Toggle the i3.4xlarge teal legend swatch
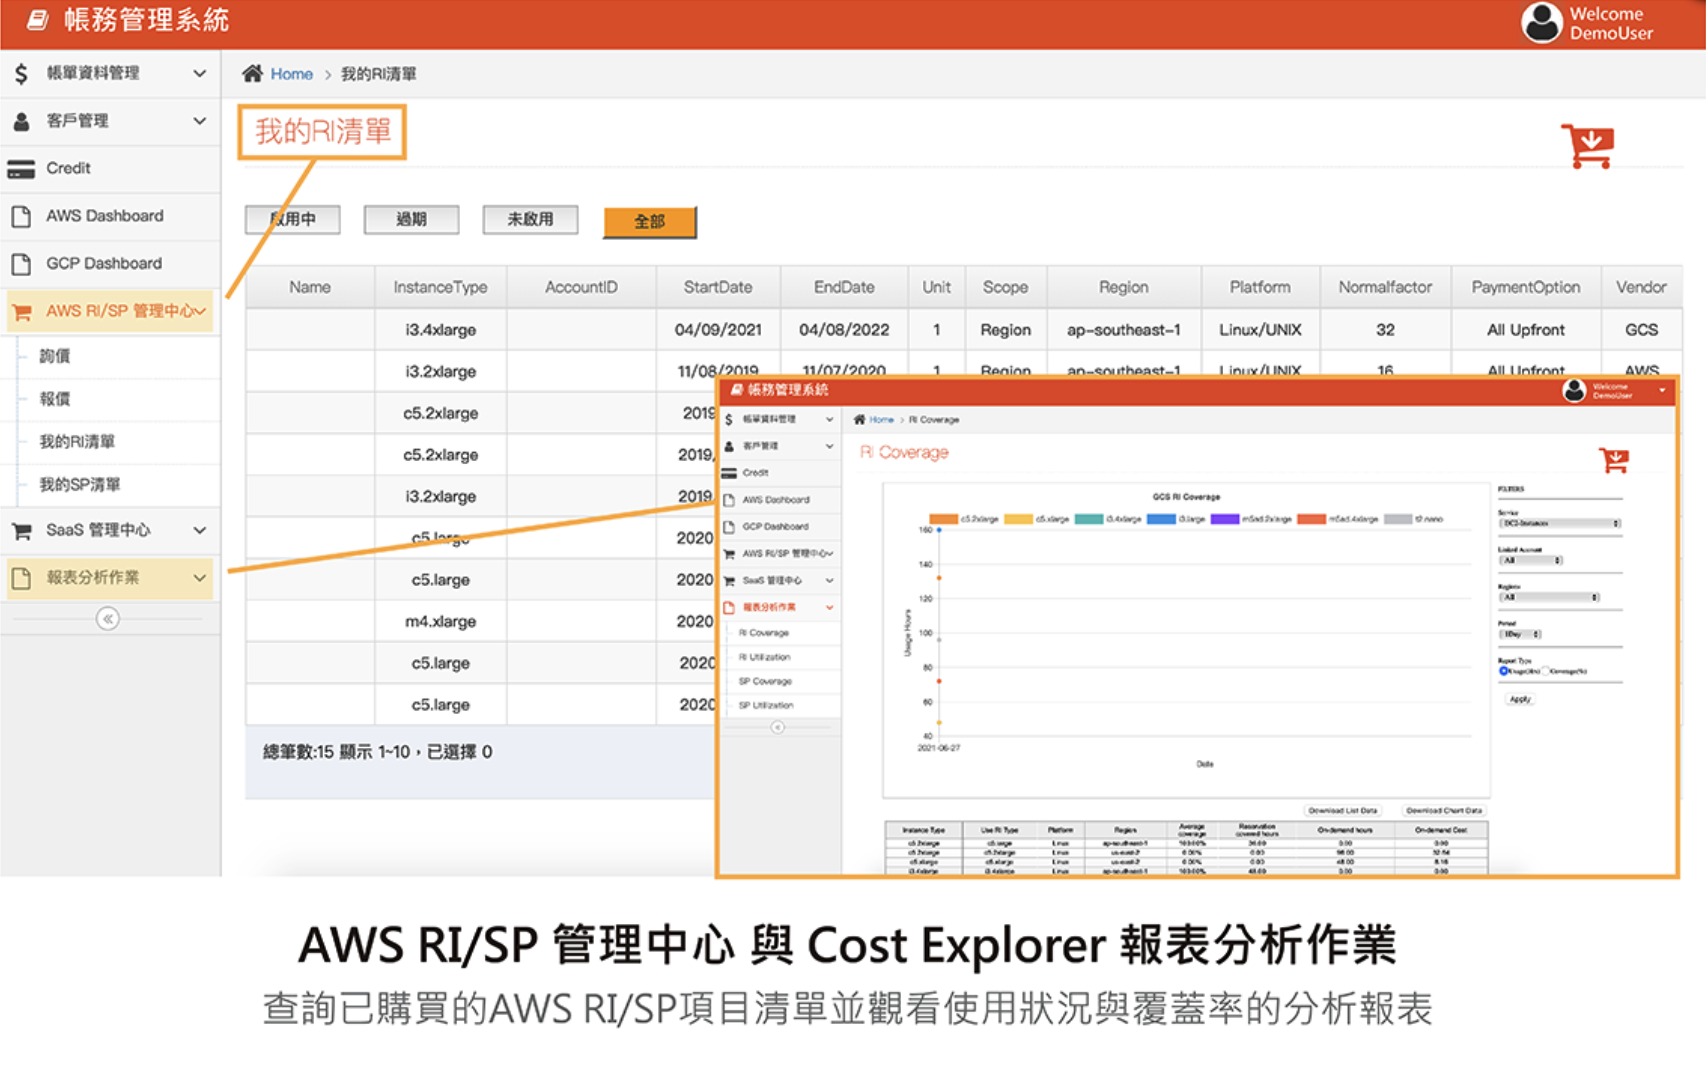This screenshot has width=1706, height=1066. point(1089,519)
